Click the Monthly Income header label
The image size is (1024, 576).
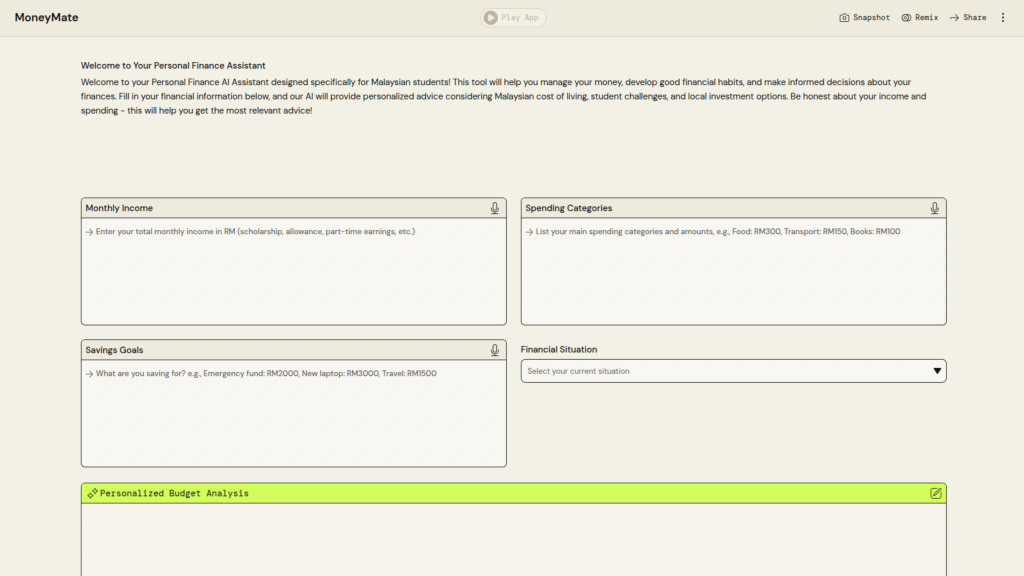click(119, 208)
